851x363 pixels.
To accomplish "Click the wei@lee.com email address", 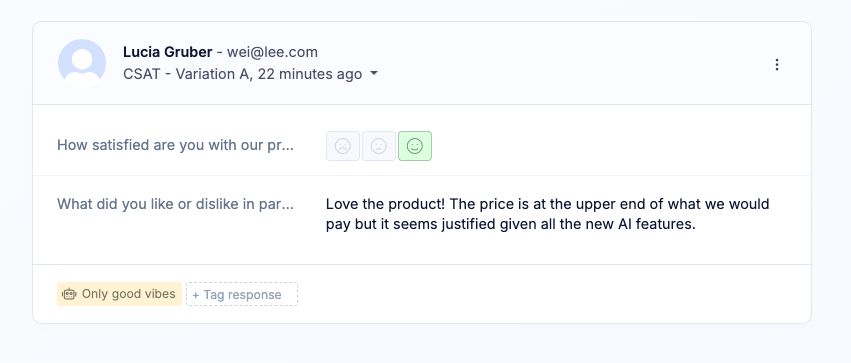I will [x=272, y=52].
